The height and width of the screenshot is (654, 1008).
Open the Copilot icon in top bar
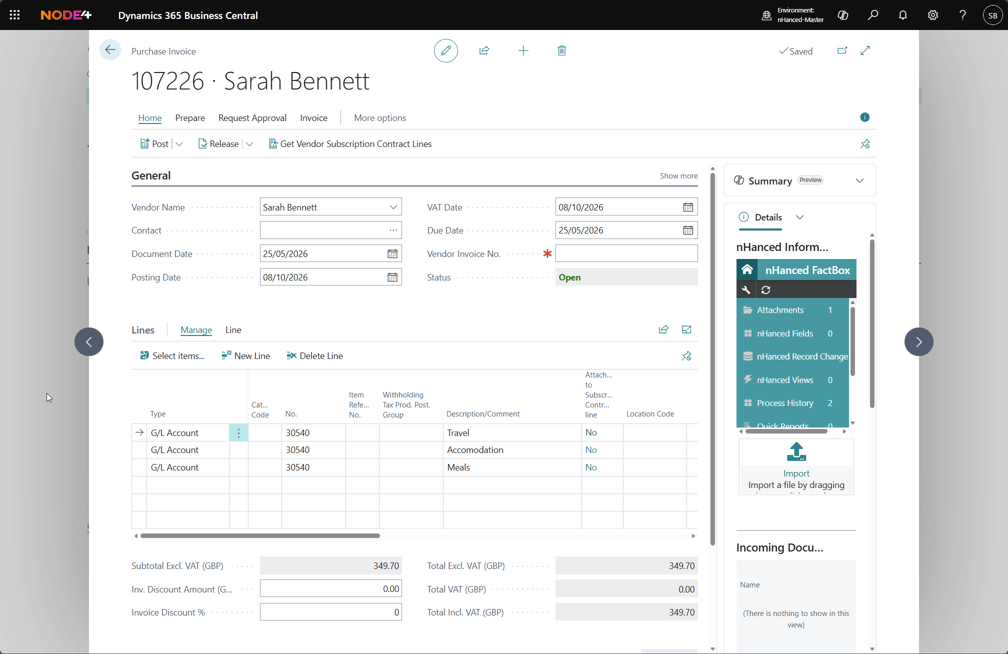point(843,15)
